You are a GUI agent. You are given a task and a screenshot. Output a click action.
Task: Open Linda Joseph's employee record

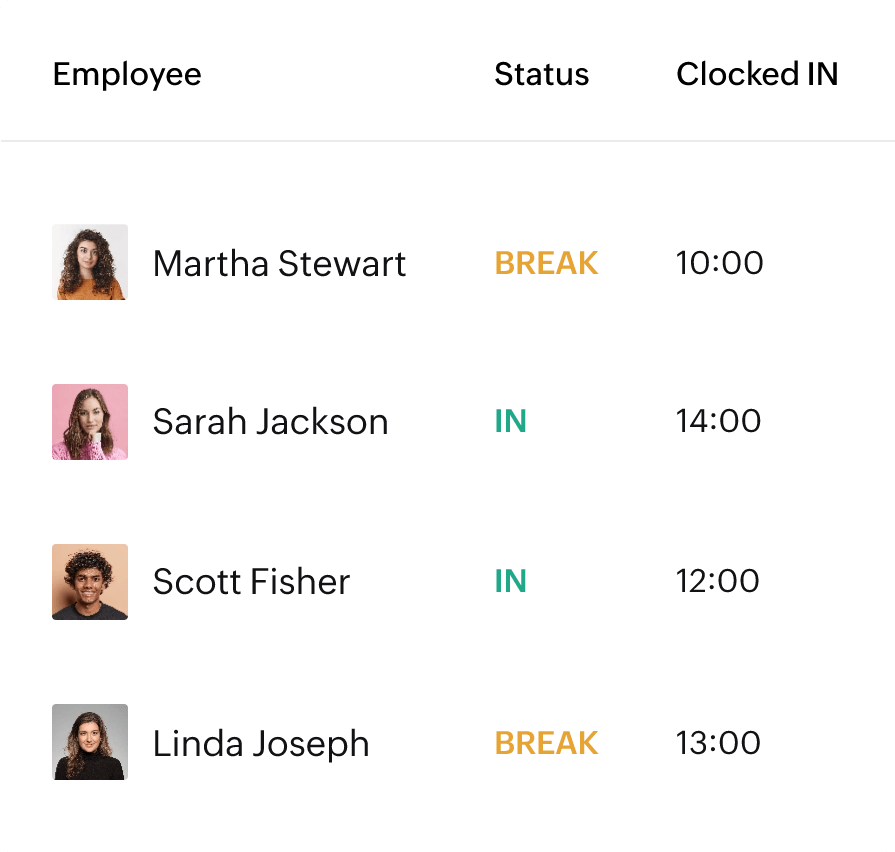pos(260,742)
